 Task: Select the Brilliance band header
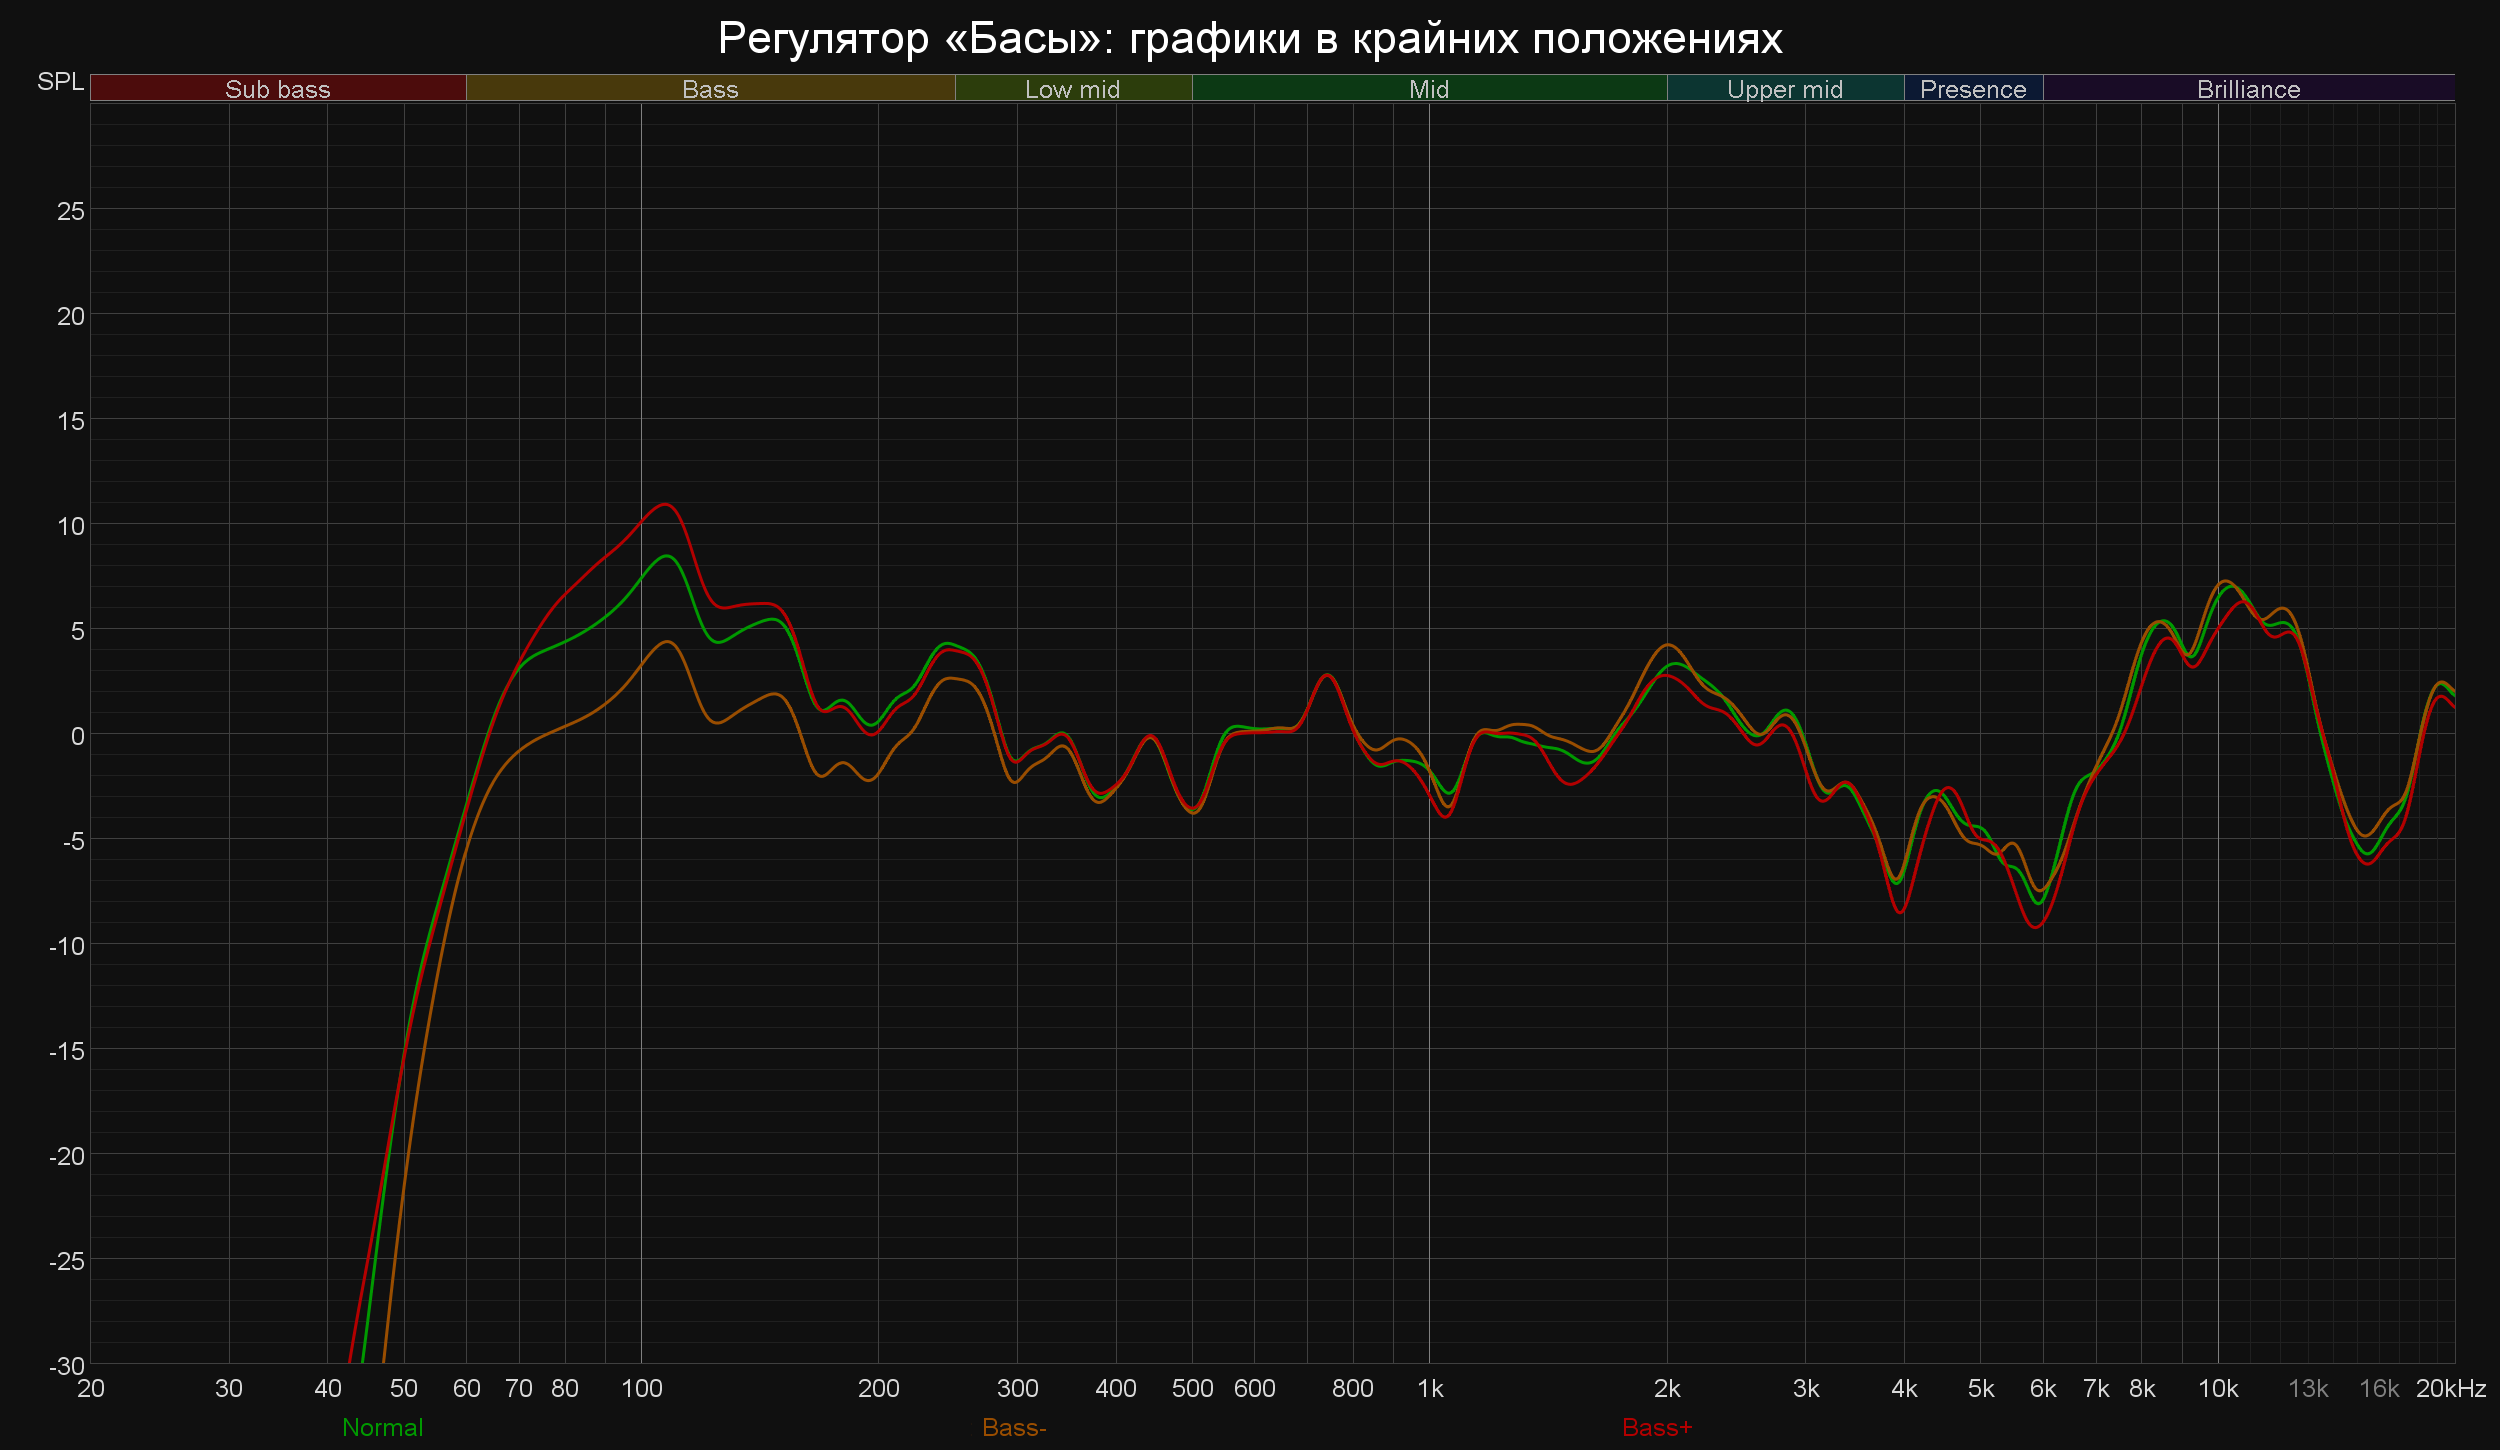2248,89
